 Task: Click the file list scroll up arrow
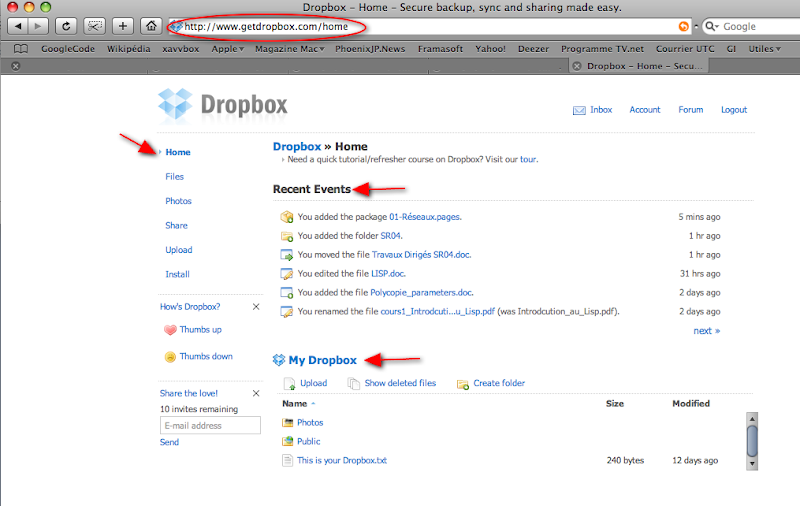coord(752,419)
